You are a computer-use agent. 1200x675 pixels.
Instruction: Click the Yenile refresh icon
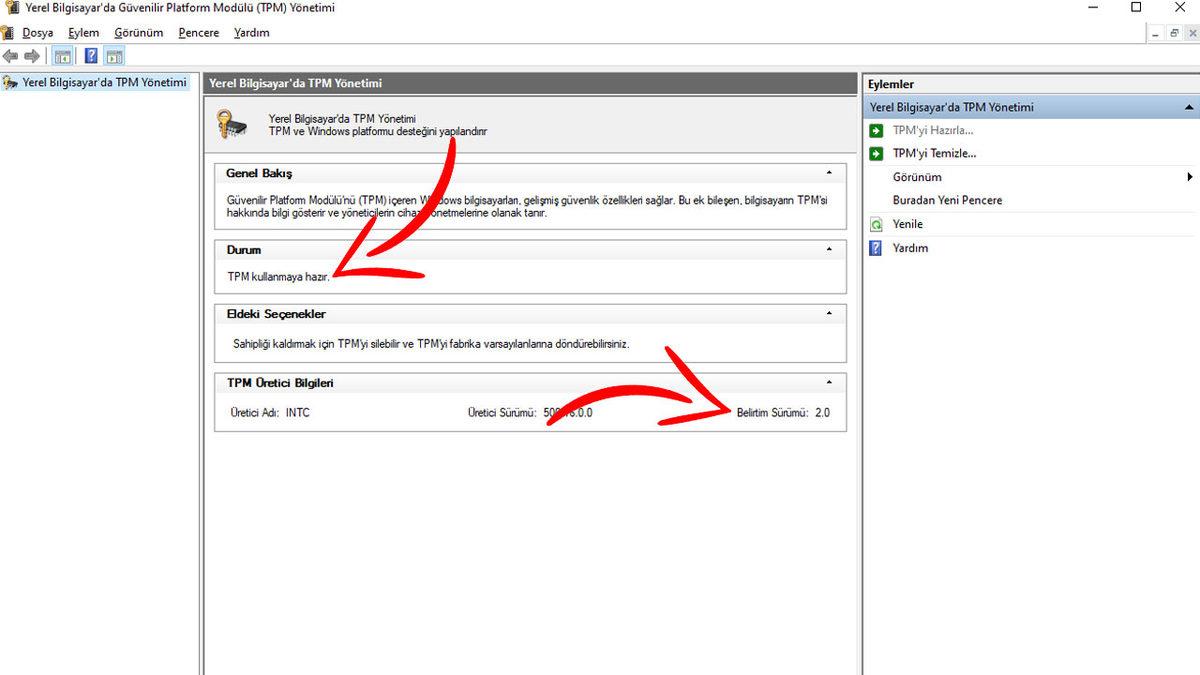coord(876,225)
